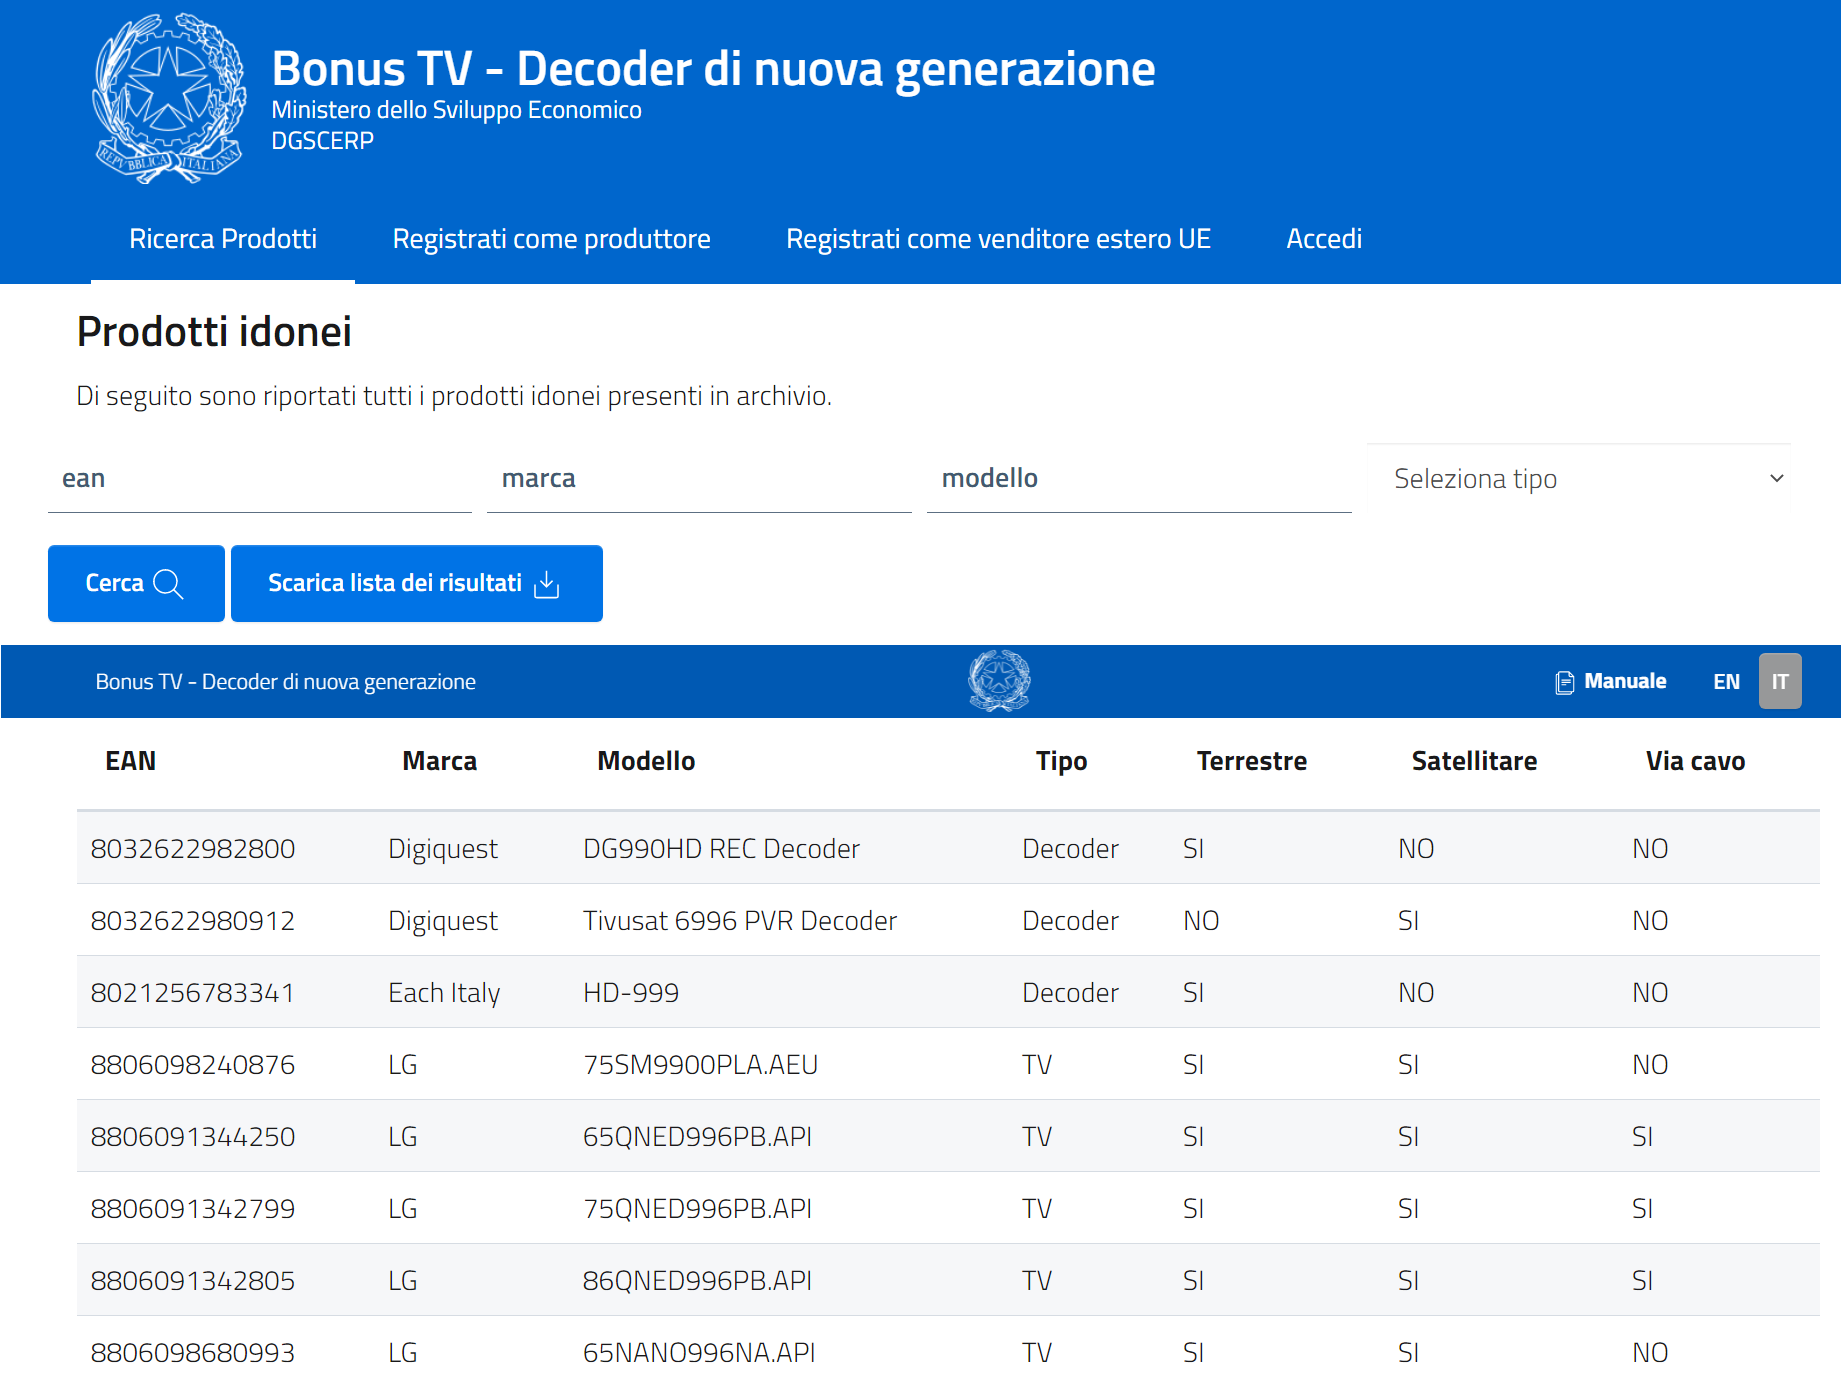Open Registrati come venditore estero UE
1841x1386 pixels.
coord(997,239)
